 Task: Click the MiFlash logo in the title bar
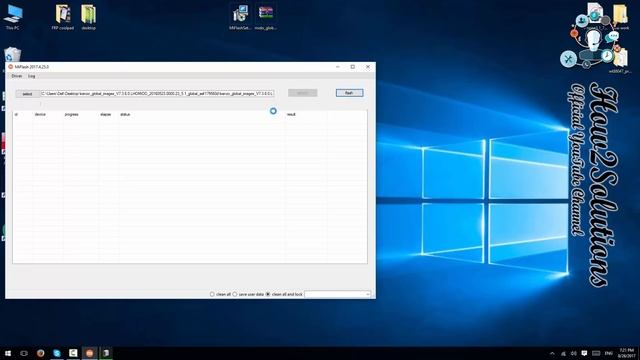[x=11, y=67]
